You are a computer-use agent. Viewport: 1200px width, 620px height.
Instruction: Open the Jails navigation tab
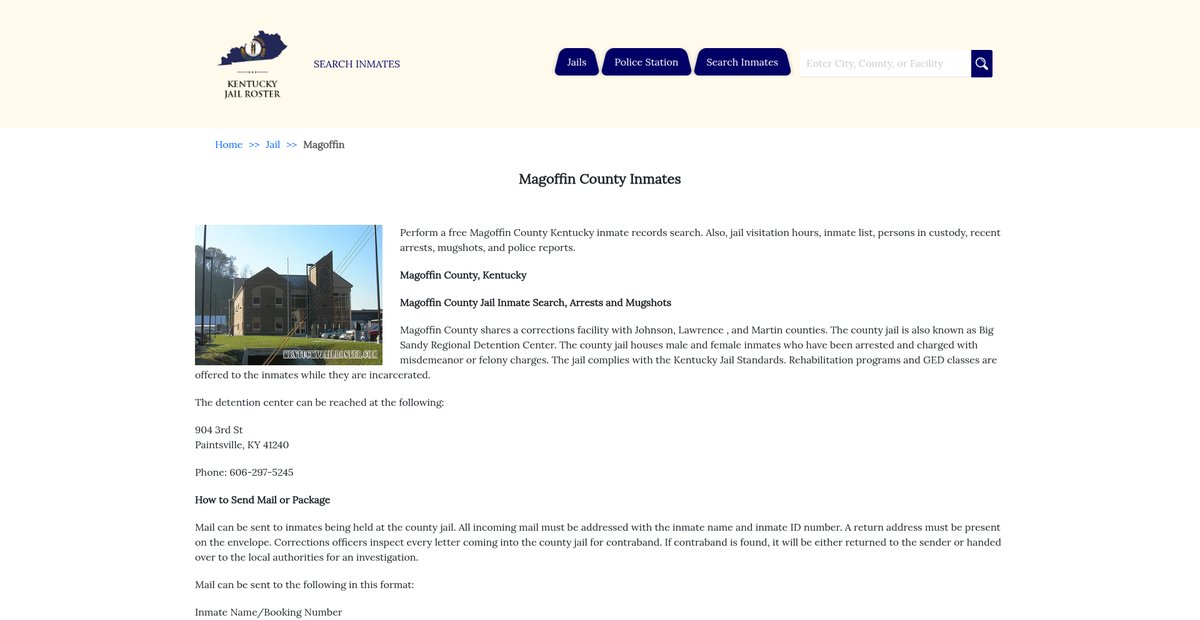tap(577, 62)
